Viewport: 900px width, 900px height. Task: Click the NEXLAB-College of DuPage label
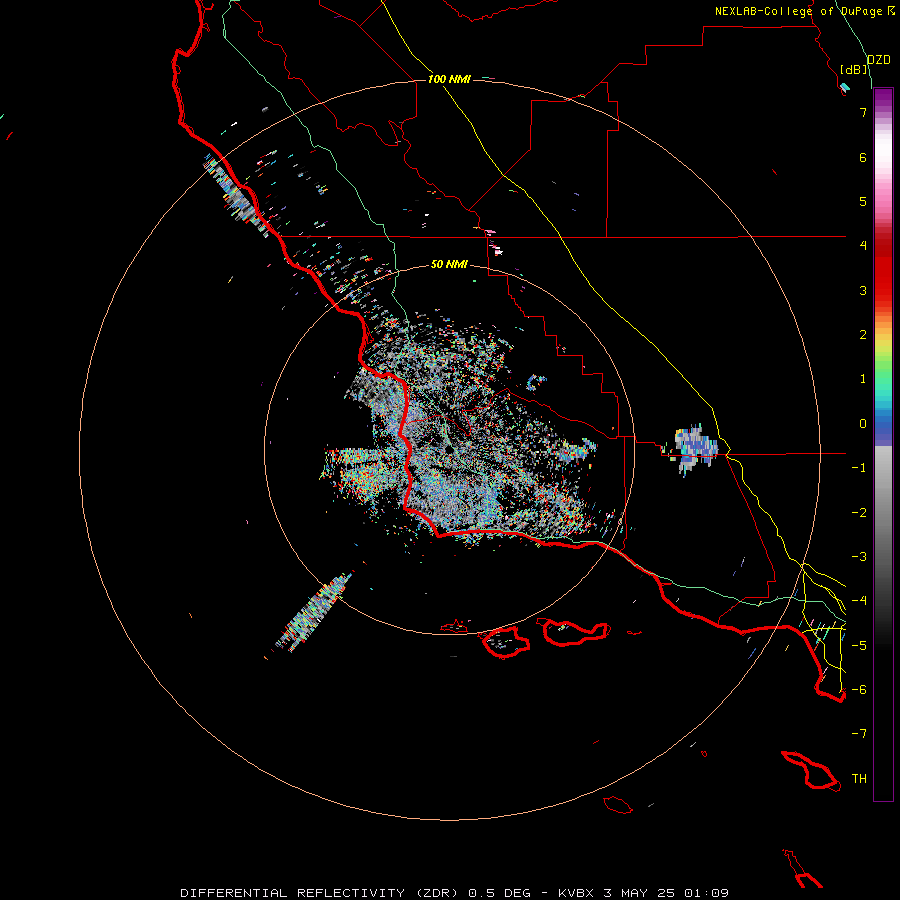tap(804, 11)
